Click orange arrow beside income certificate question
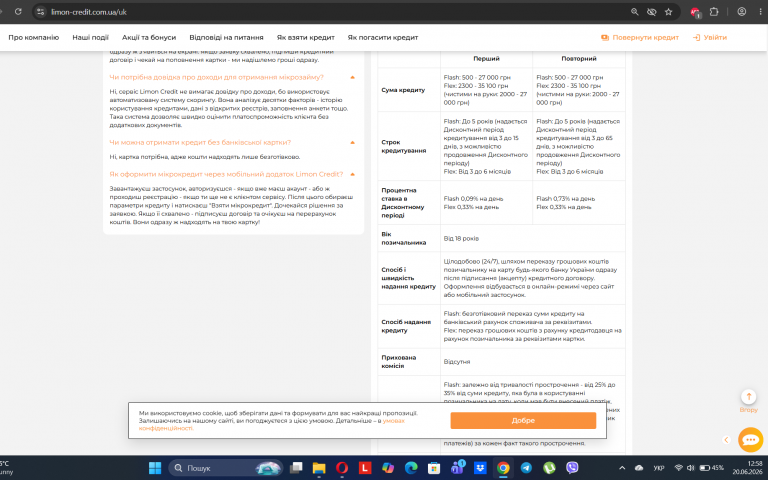Image resolution: width=768 pixels, height=480 pixels. (353, 77)
